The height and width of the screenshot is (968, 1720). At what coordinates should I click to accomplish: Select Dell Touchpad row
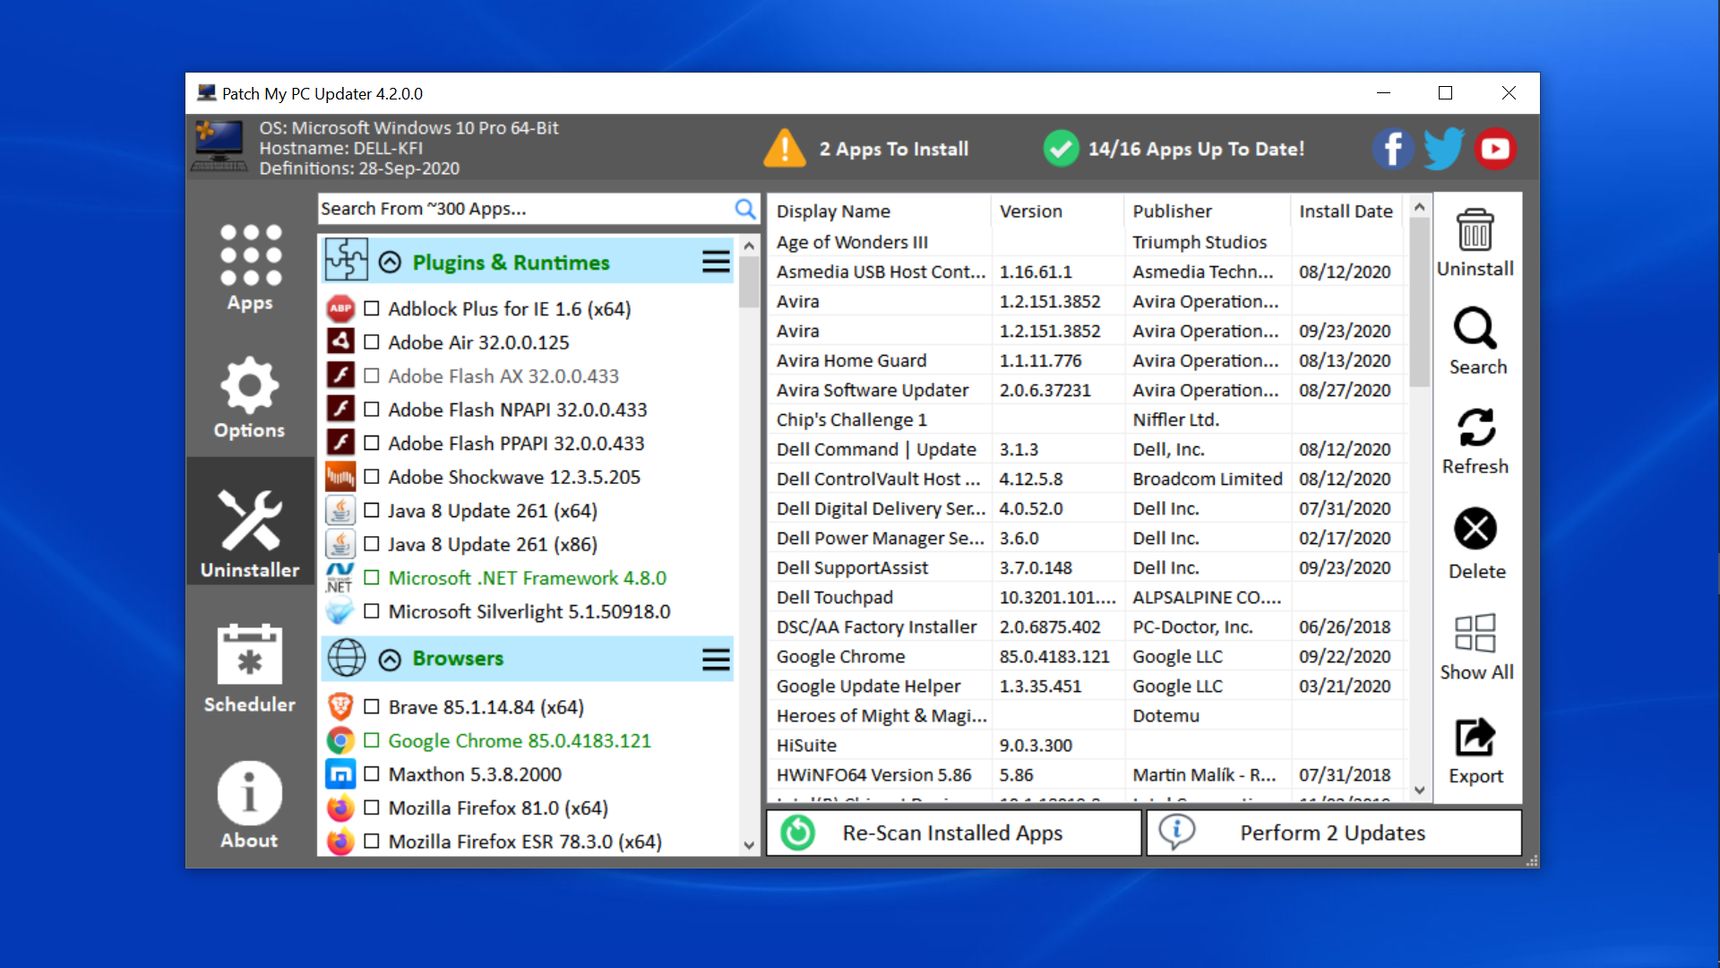1087,597
